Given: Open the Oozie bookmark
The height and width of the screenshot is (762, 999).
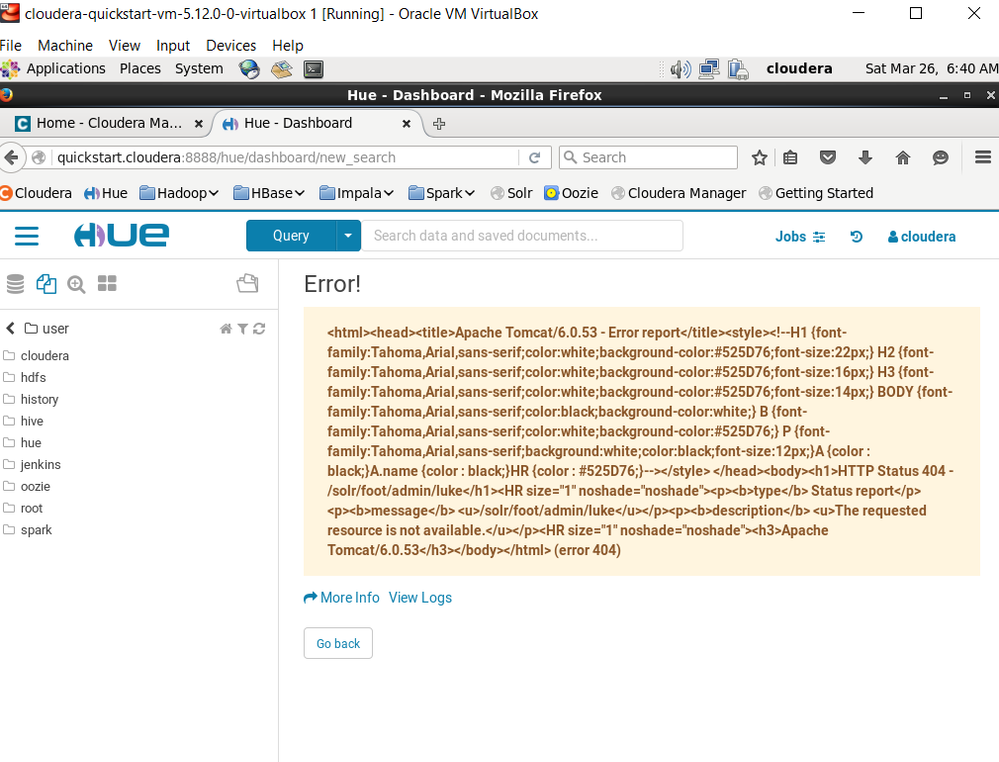Looking at the screenshot, I should pos(571,193).
